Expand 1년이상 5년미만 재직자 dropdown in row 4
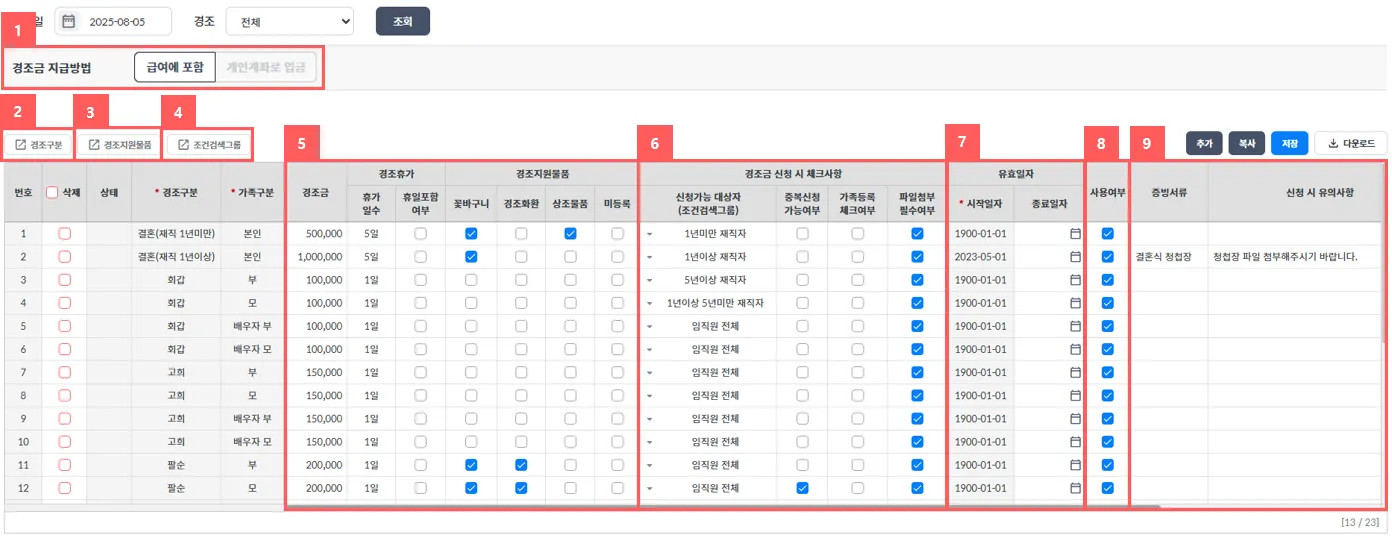This screenshot has width=1392, height=539. [x=647, y=303]
